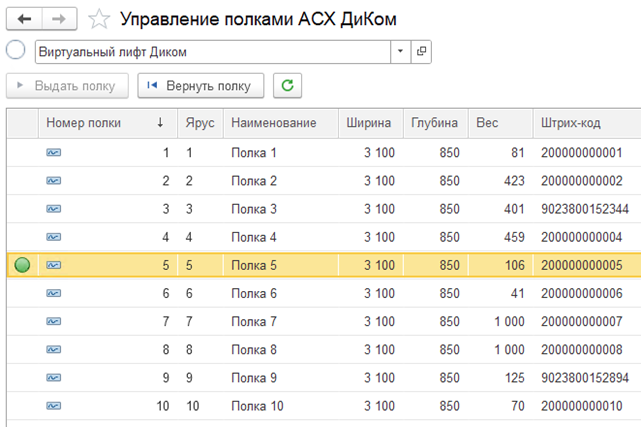
Task: Click the row icon for Полка 10
Action: pos(53,406)
